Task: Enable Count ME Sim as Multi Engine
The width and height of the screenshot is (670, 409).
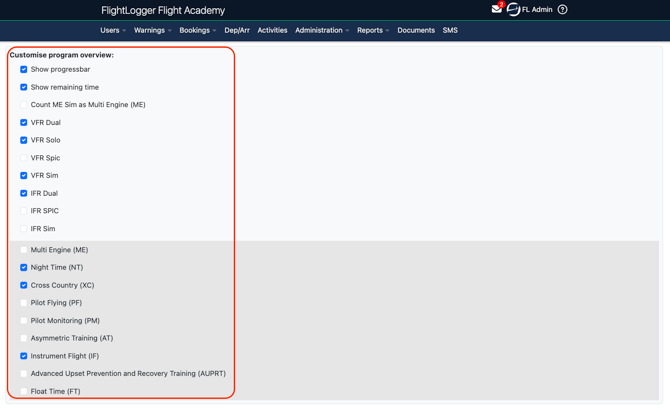Action: coord(24,105)
